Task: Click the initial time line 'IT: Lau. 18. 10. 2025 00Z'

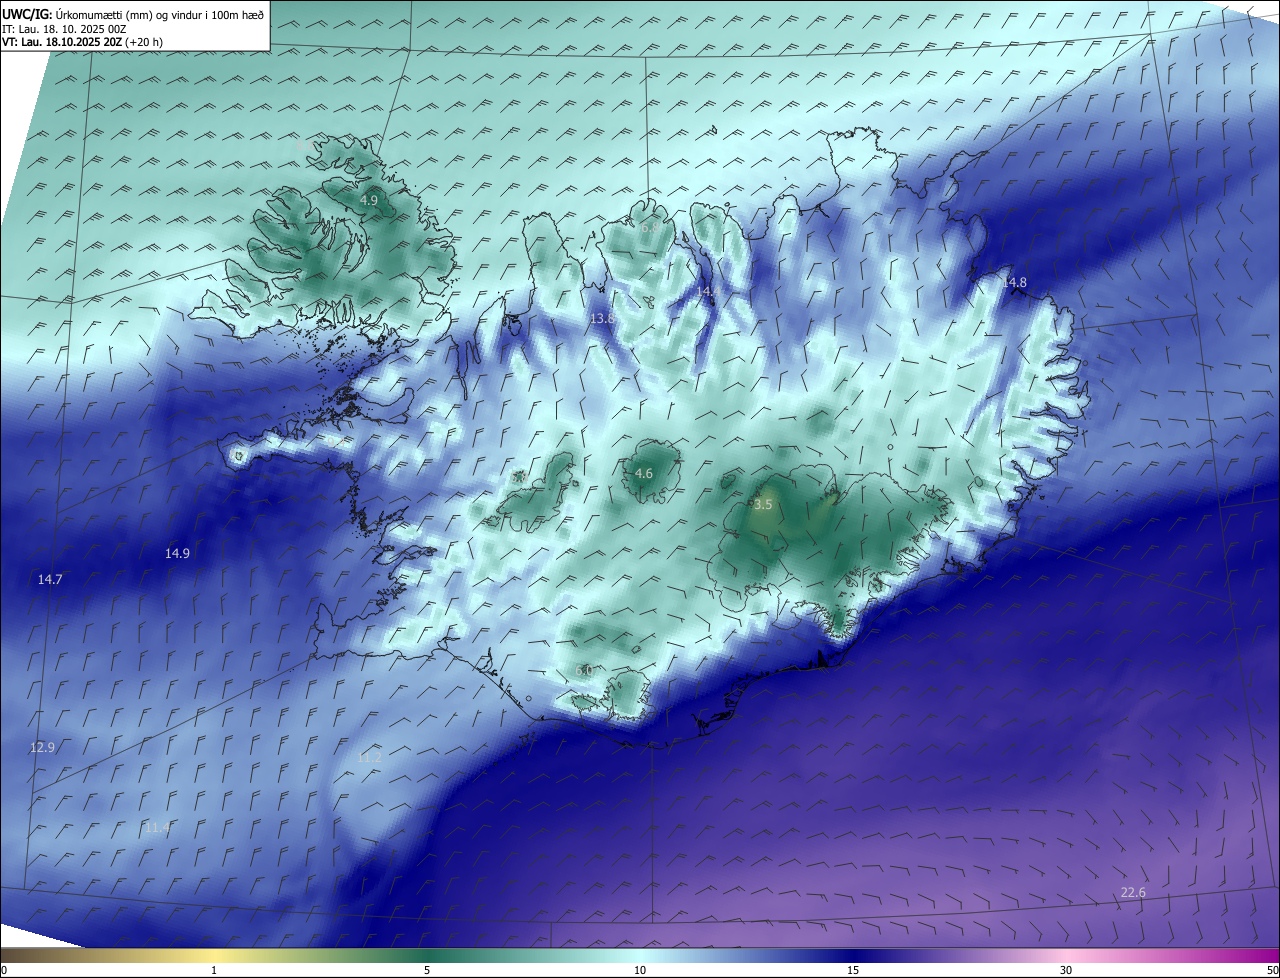Action: click(64, 29)
